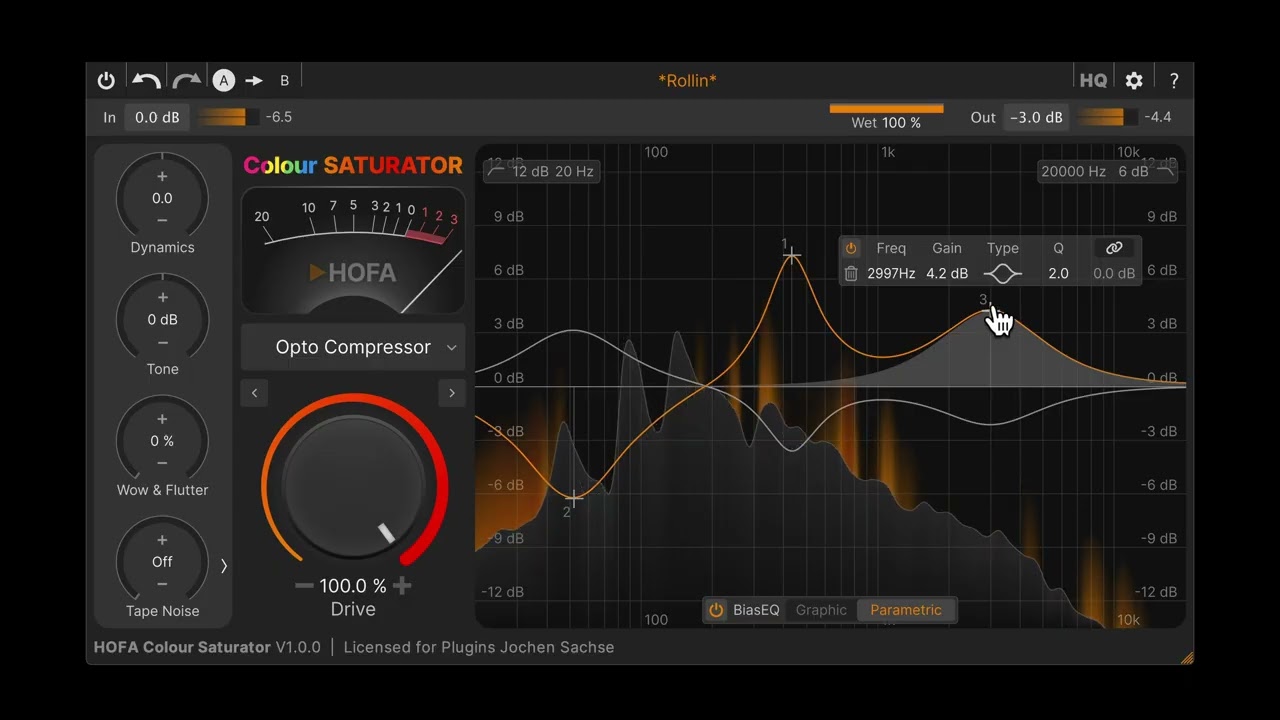Select the A preset state
Screen dimensions: 1280x720
tap(224, 81)
